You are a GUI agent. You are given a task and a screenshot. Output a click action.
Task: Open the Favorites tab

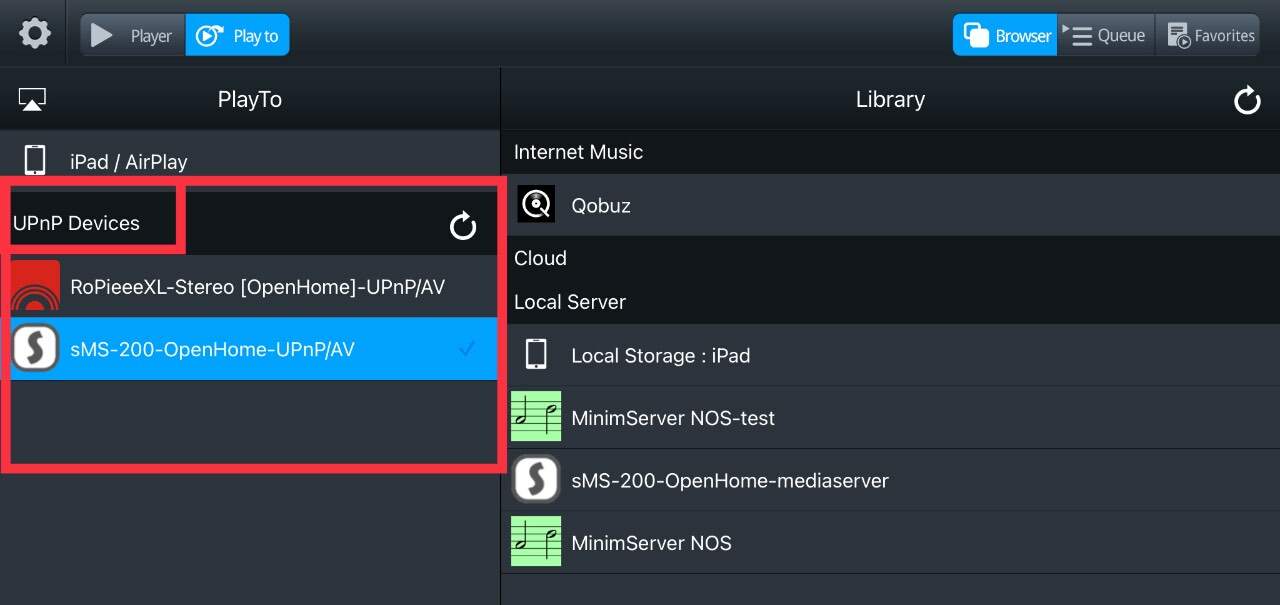1207,35
